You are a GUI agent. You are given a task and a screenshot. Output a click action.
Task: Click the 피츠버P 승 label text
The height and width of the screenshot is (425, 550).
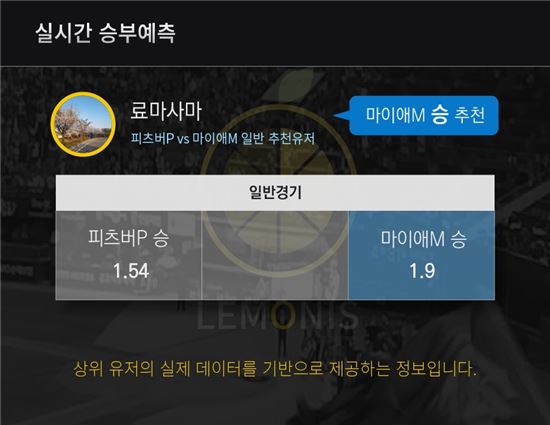pos(128,237)
